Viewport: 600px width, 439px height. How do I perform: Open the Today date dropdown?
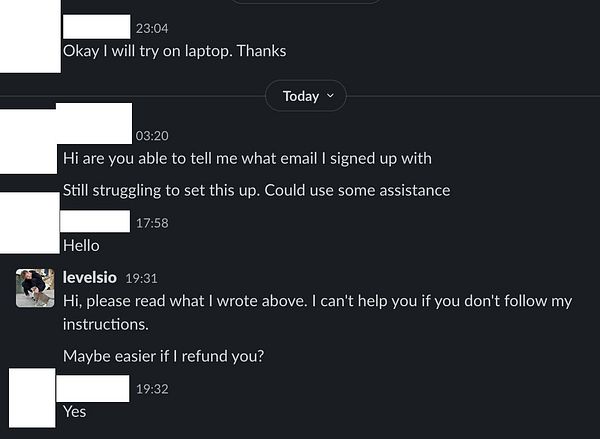pos(306,96)
